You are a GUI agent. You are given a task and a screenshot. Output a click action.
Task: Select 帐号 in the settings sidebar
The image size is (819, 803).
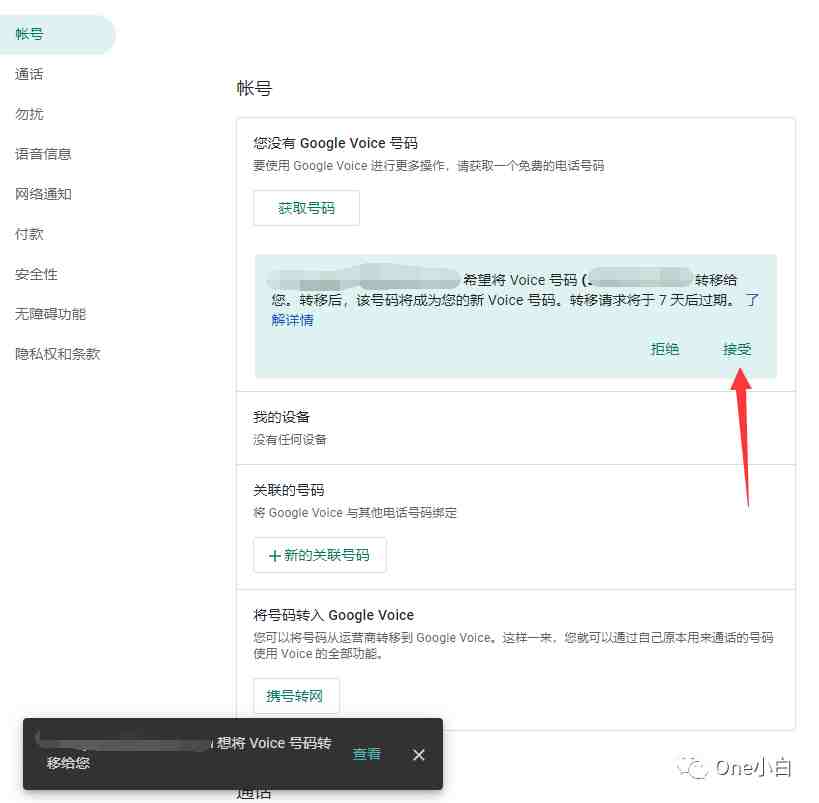[x=30, y=34]
